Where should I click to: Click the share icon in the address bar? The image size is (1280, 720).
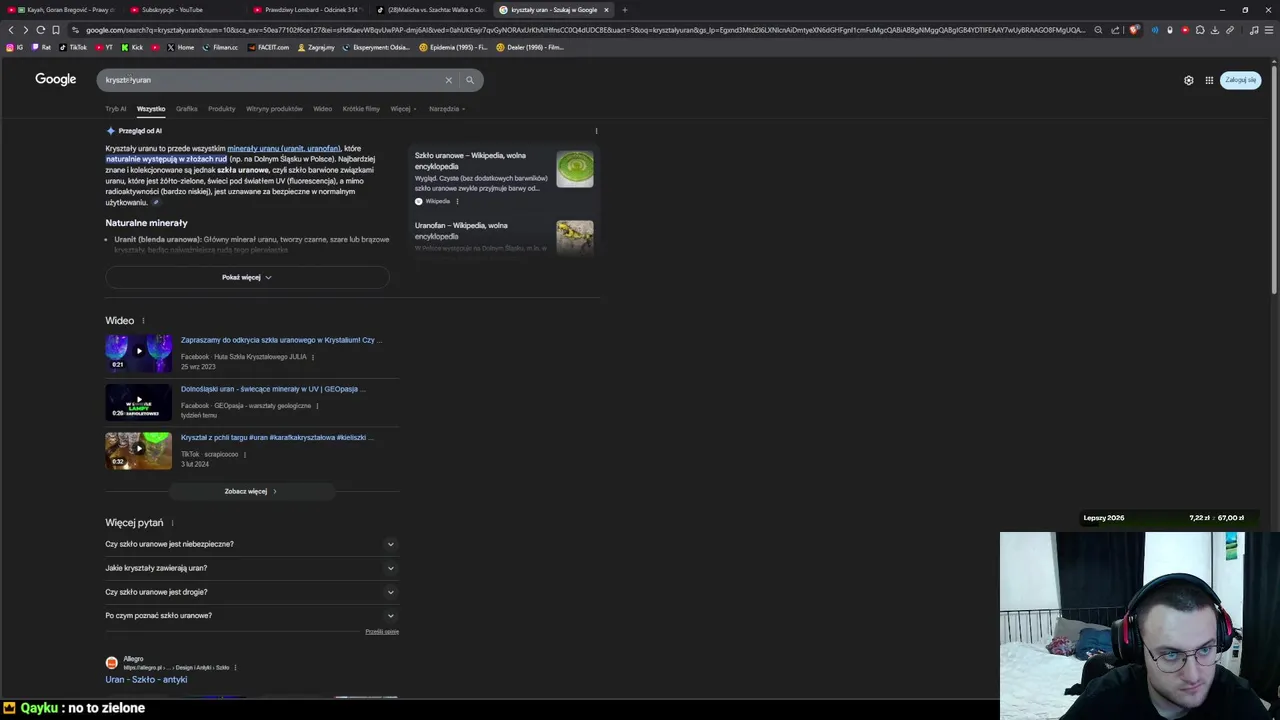[1116, 30]
